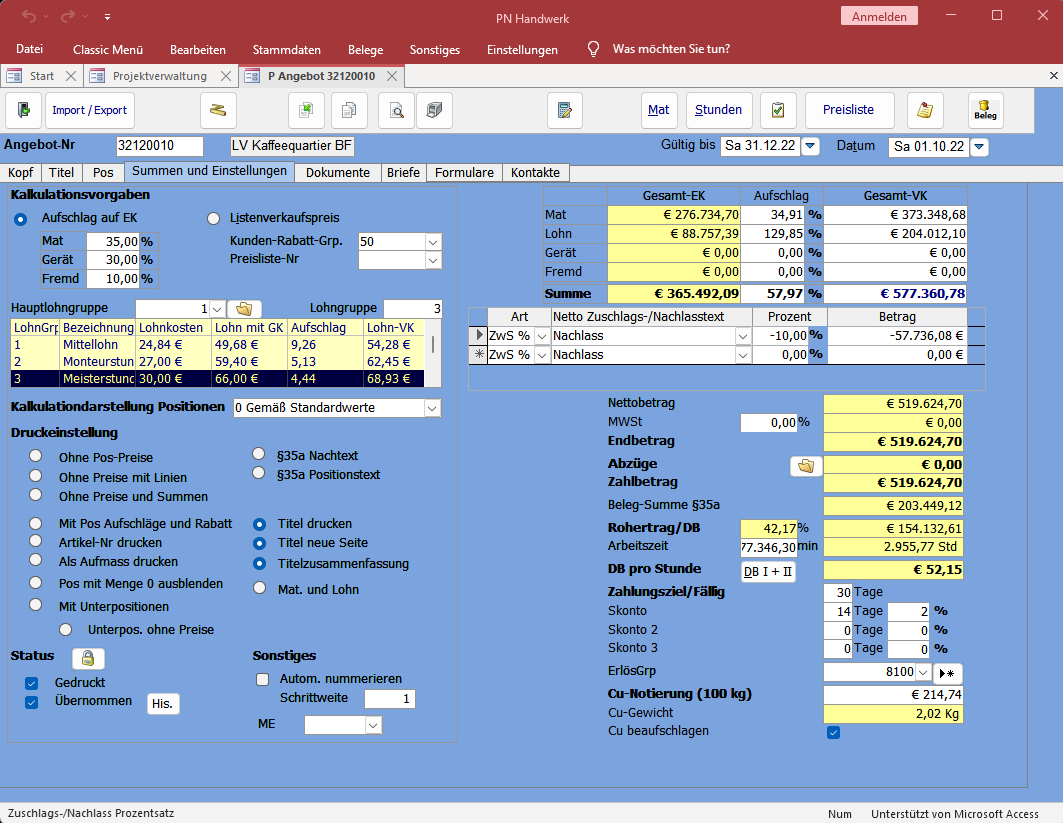Click the Lohngruppe table scrollbar
1063x823 pixels.
coord(433,345)
